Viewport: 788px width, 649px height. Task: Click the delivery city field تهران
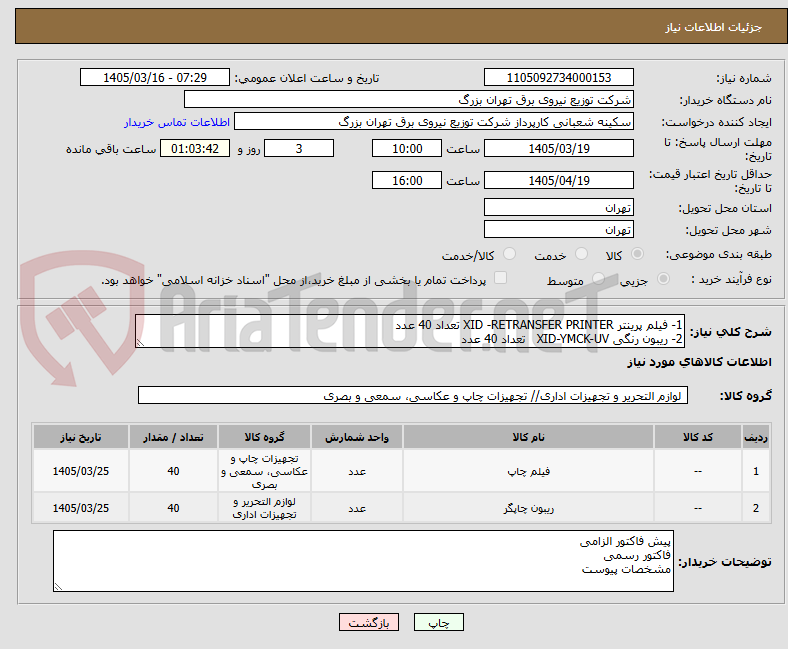click(x=559, y=229)
